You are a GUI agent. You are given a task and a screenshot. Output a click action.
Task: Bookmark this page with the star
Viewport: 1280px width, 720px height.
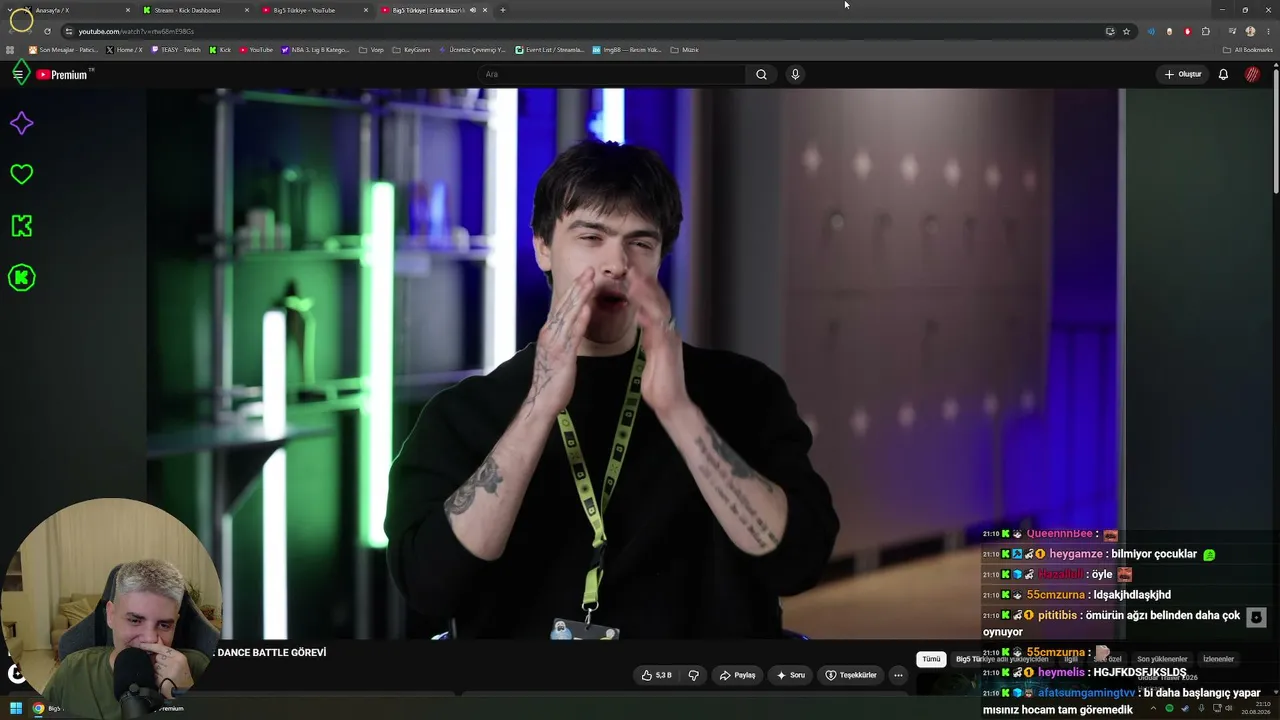pos(1126,31)
